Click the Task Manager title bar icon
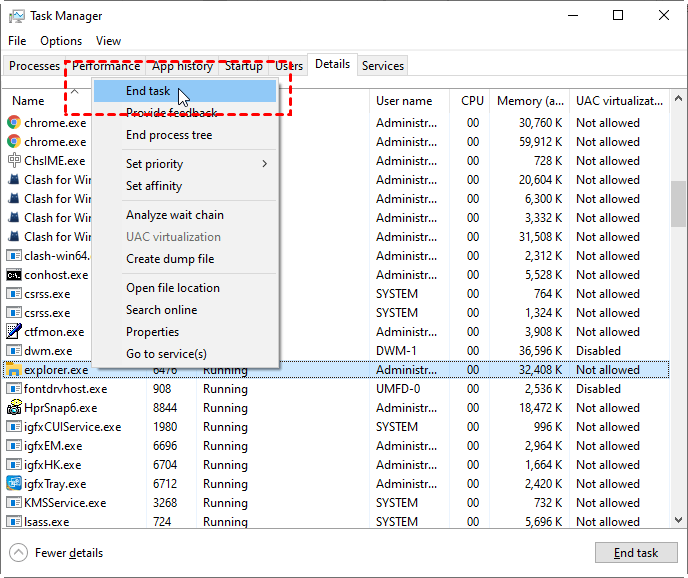Image resolution: width=688 pixels, height=578 pixels. (15, 16)
